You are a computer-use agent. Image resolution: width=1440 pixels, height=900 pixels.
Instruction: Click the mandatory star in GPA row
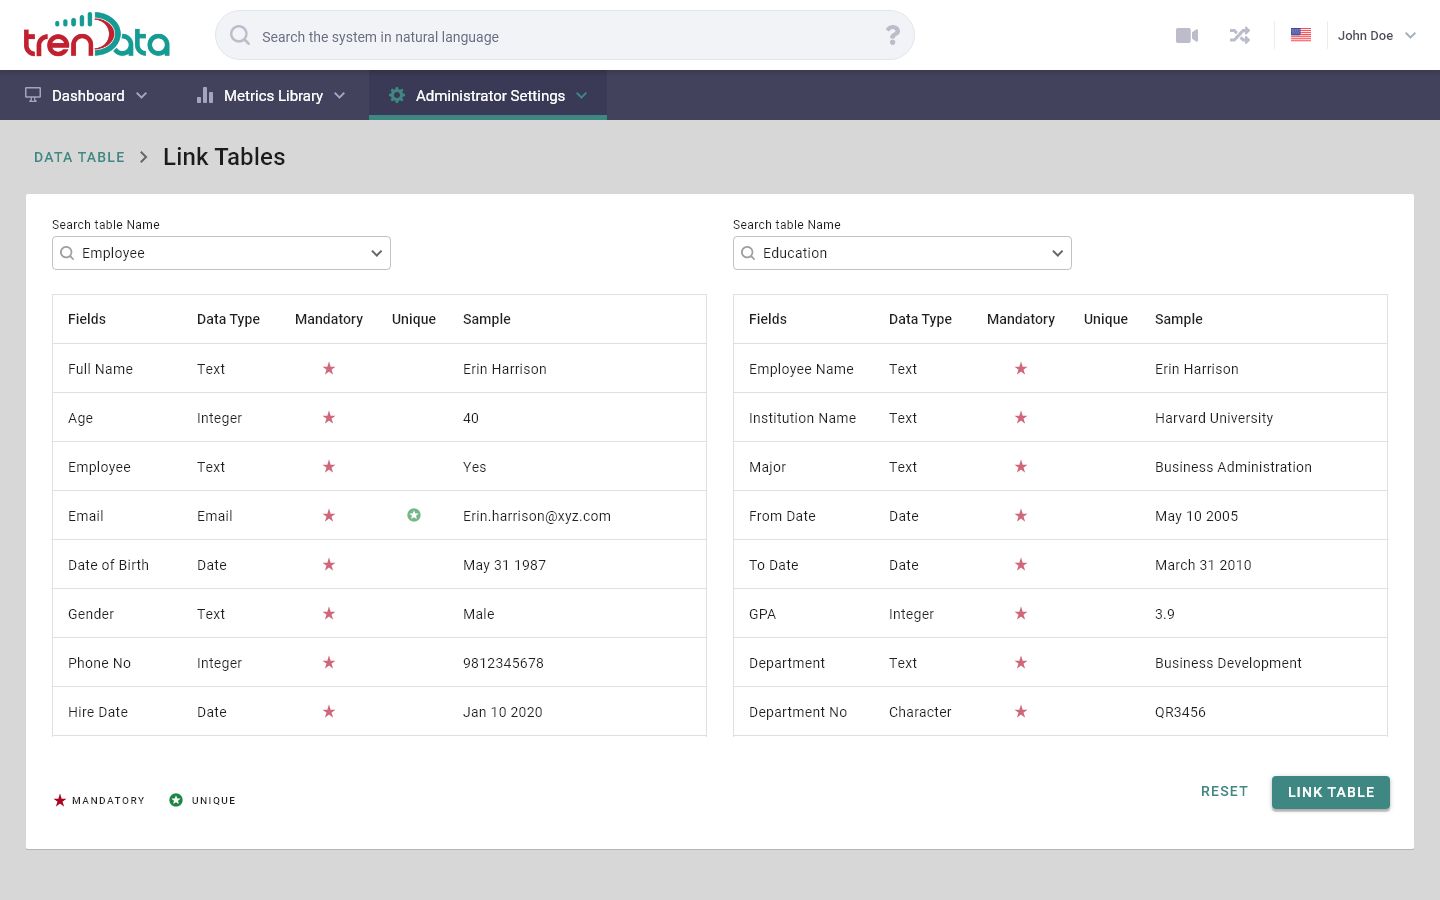coord(1021,614)
